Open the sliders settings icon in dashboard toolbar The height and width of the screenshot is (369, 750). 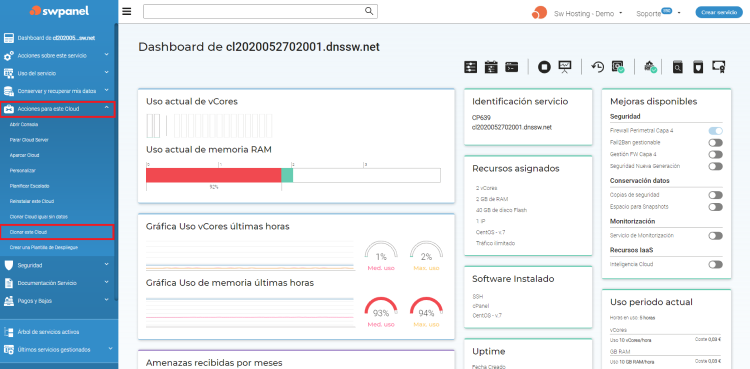(471, 67)
